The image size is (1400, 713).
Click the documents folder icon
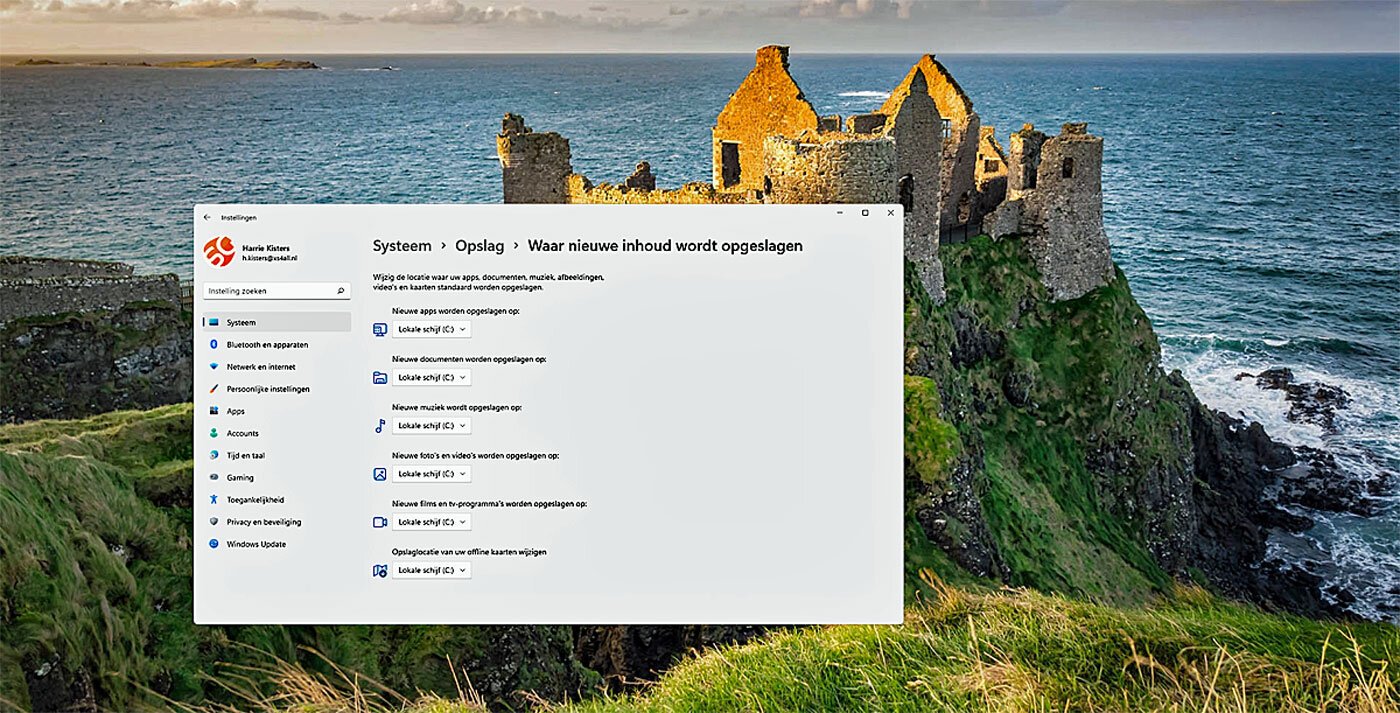(x=380, y=377)
